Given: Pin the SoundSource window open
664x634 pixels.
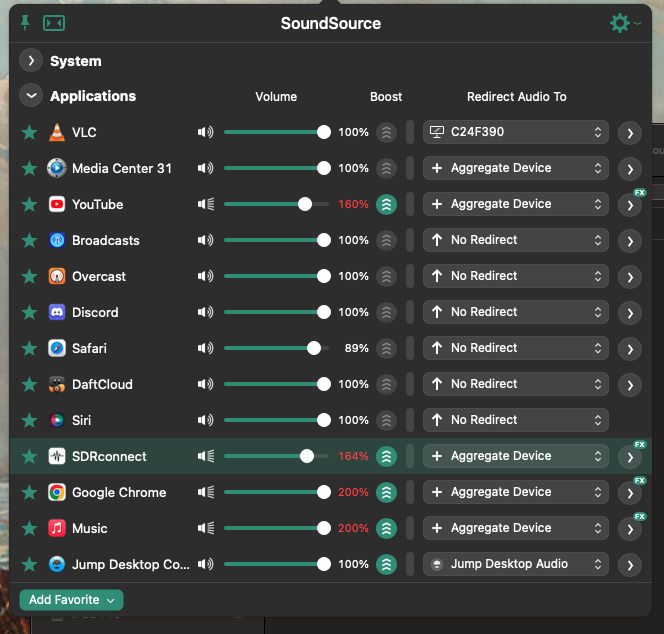Looking at the screenshot, I should (x=25, y=23).
